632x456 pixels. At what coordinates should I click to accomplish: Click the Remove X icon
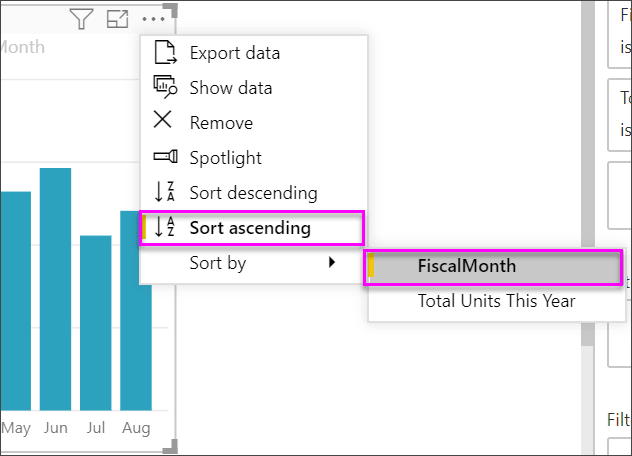click(163, 120)
